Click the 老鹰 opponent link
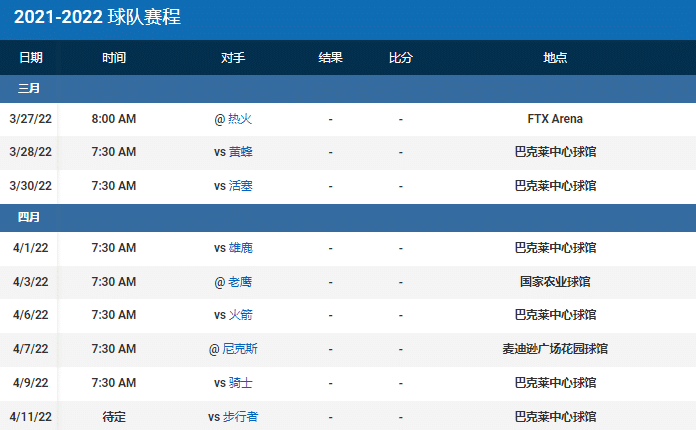The height and width of the screenshot is (430, 696). coord(240,282)
